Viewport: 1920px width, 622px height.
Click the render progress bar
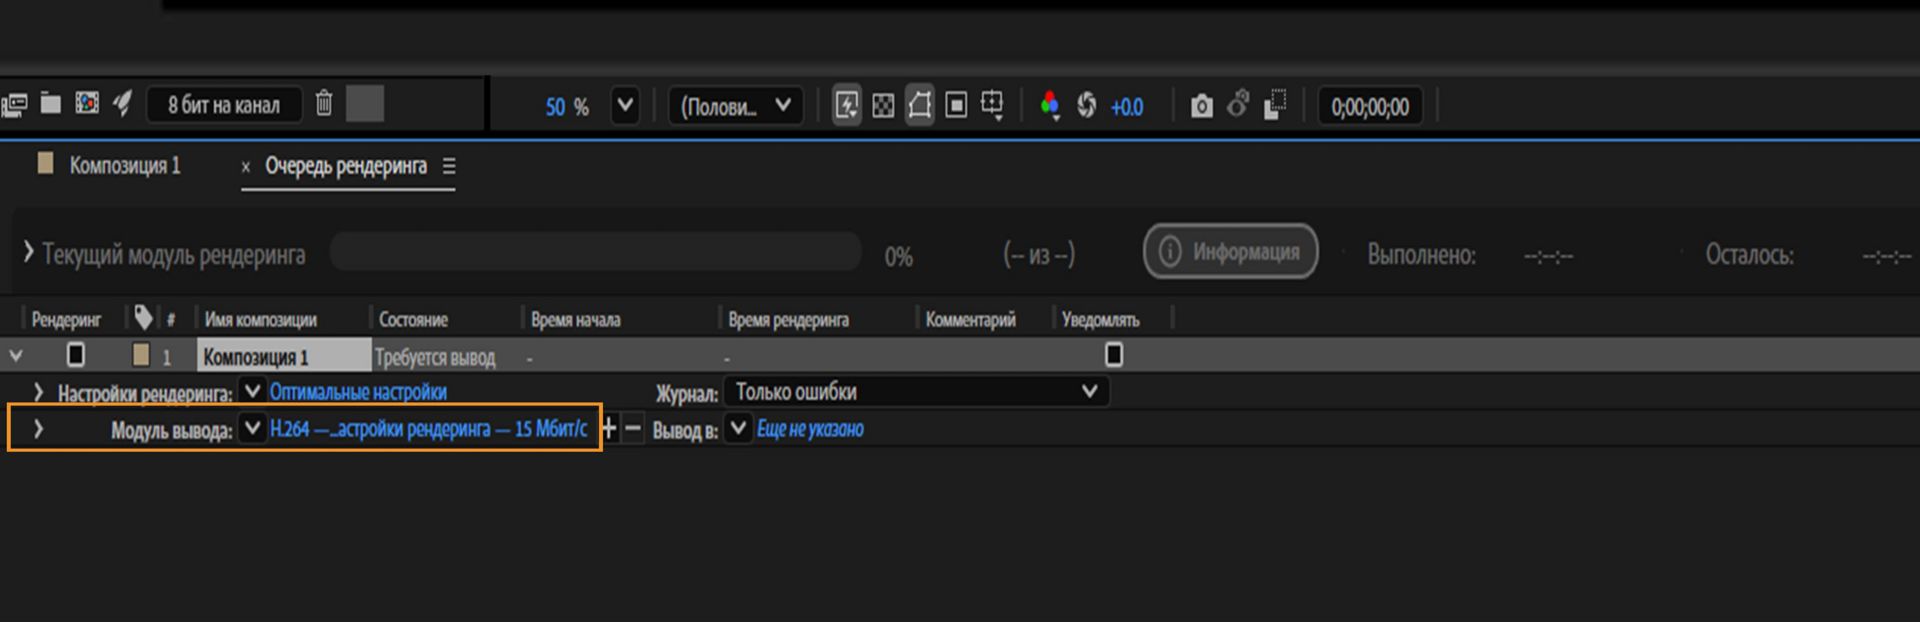tap(596, 252)
